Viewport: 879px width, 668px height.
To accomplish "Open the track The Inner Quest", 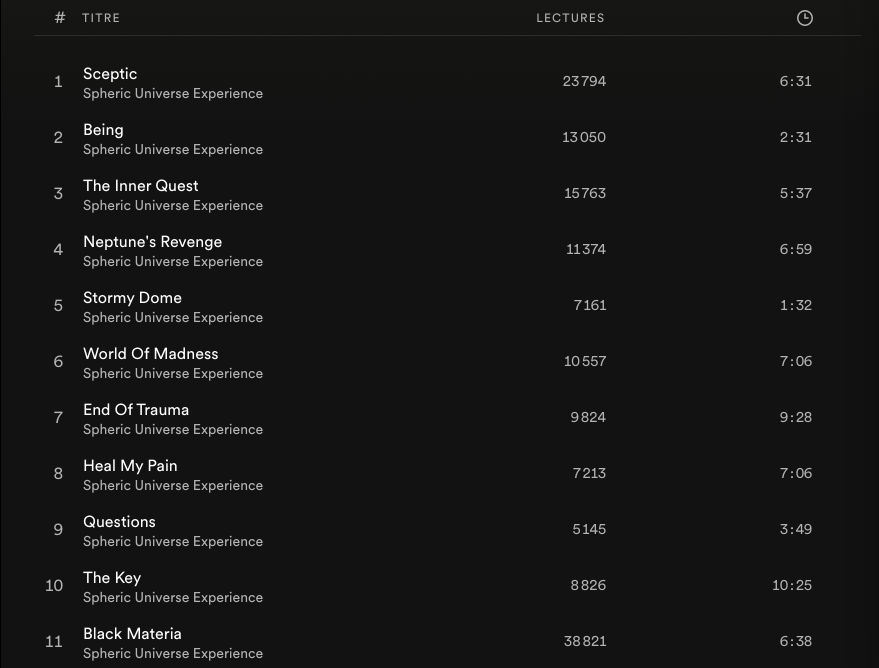I will tap(141, 186).
